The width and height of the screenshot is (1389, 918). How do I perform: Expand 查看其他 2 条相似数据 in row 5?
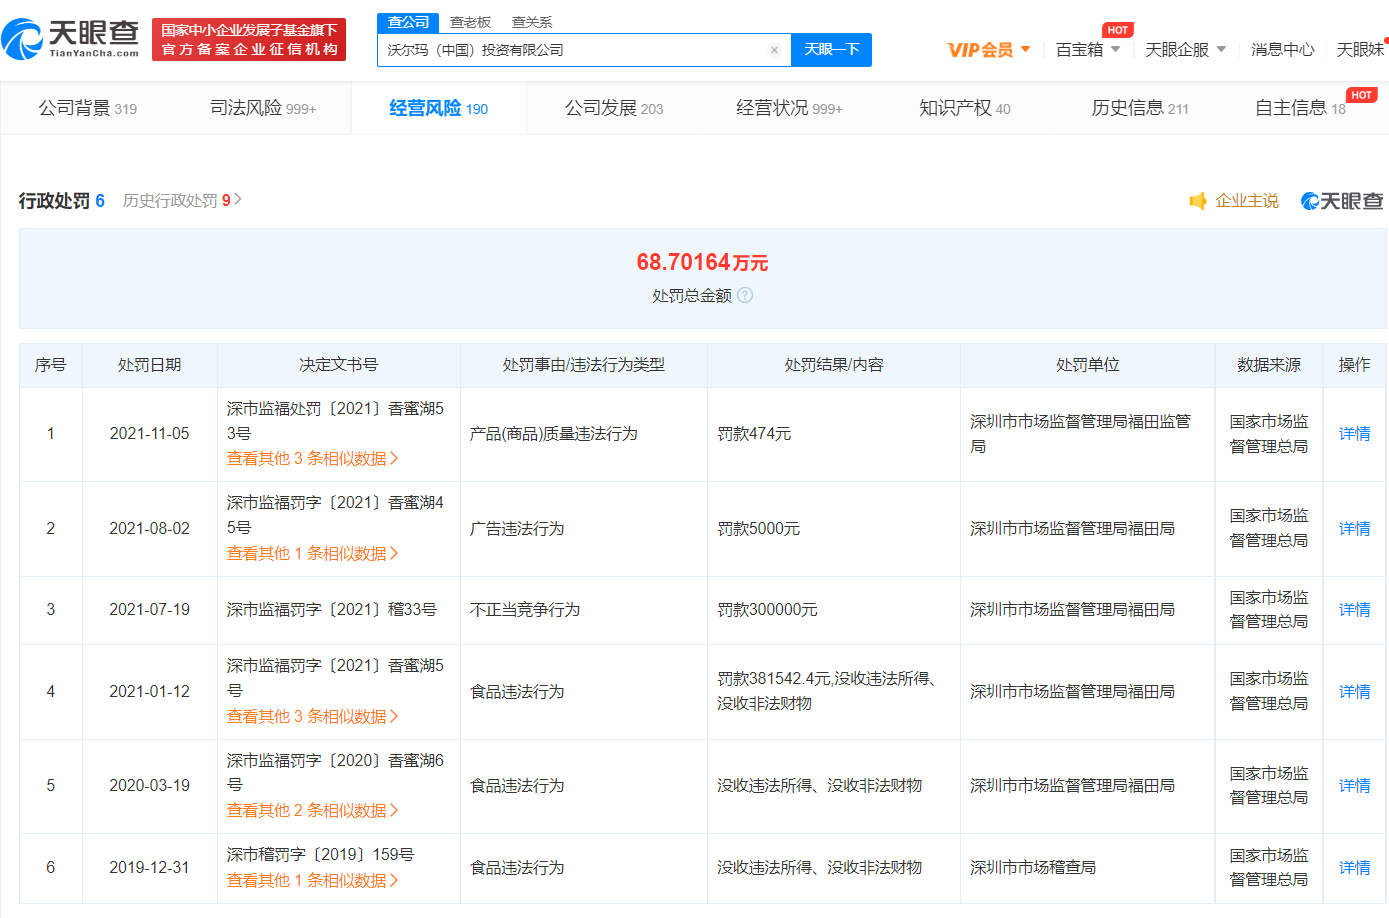(313, 810)
